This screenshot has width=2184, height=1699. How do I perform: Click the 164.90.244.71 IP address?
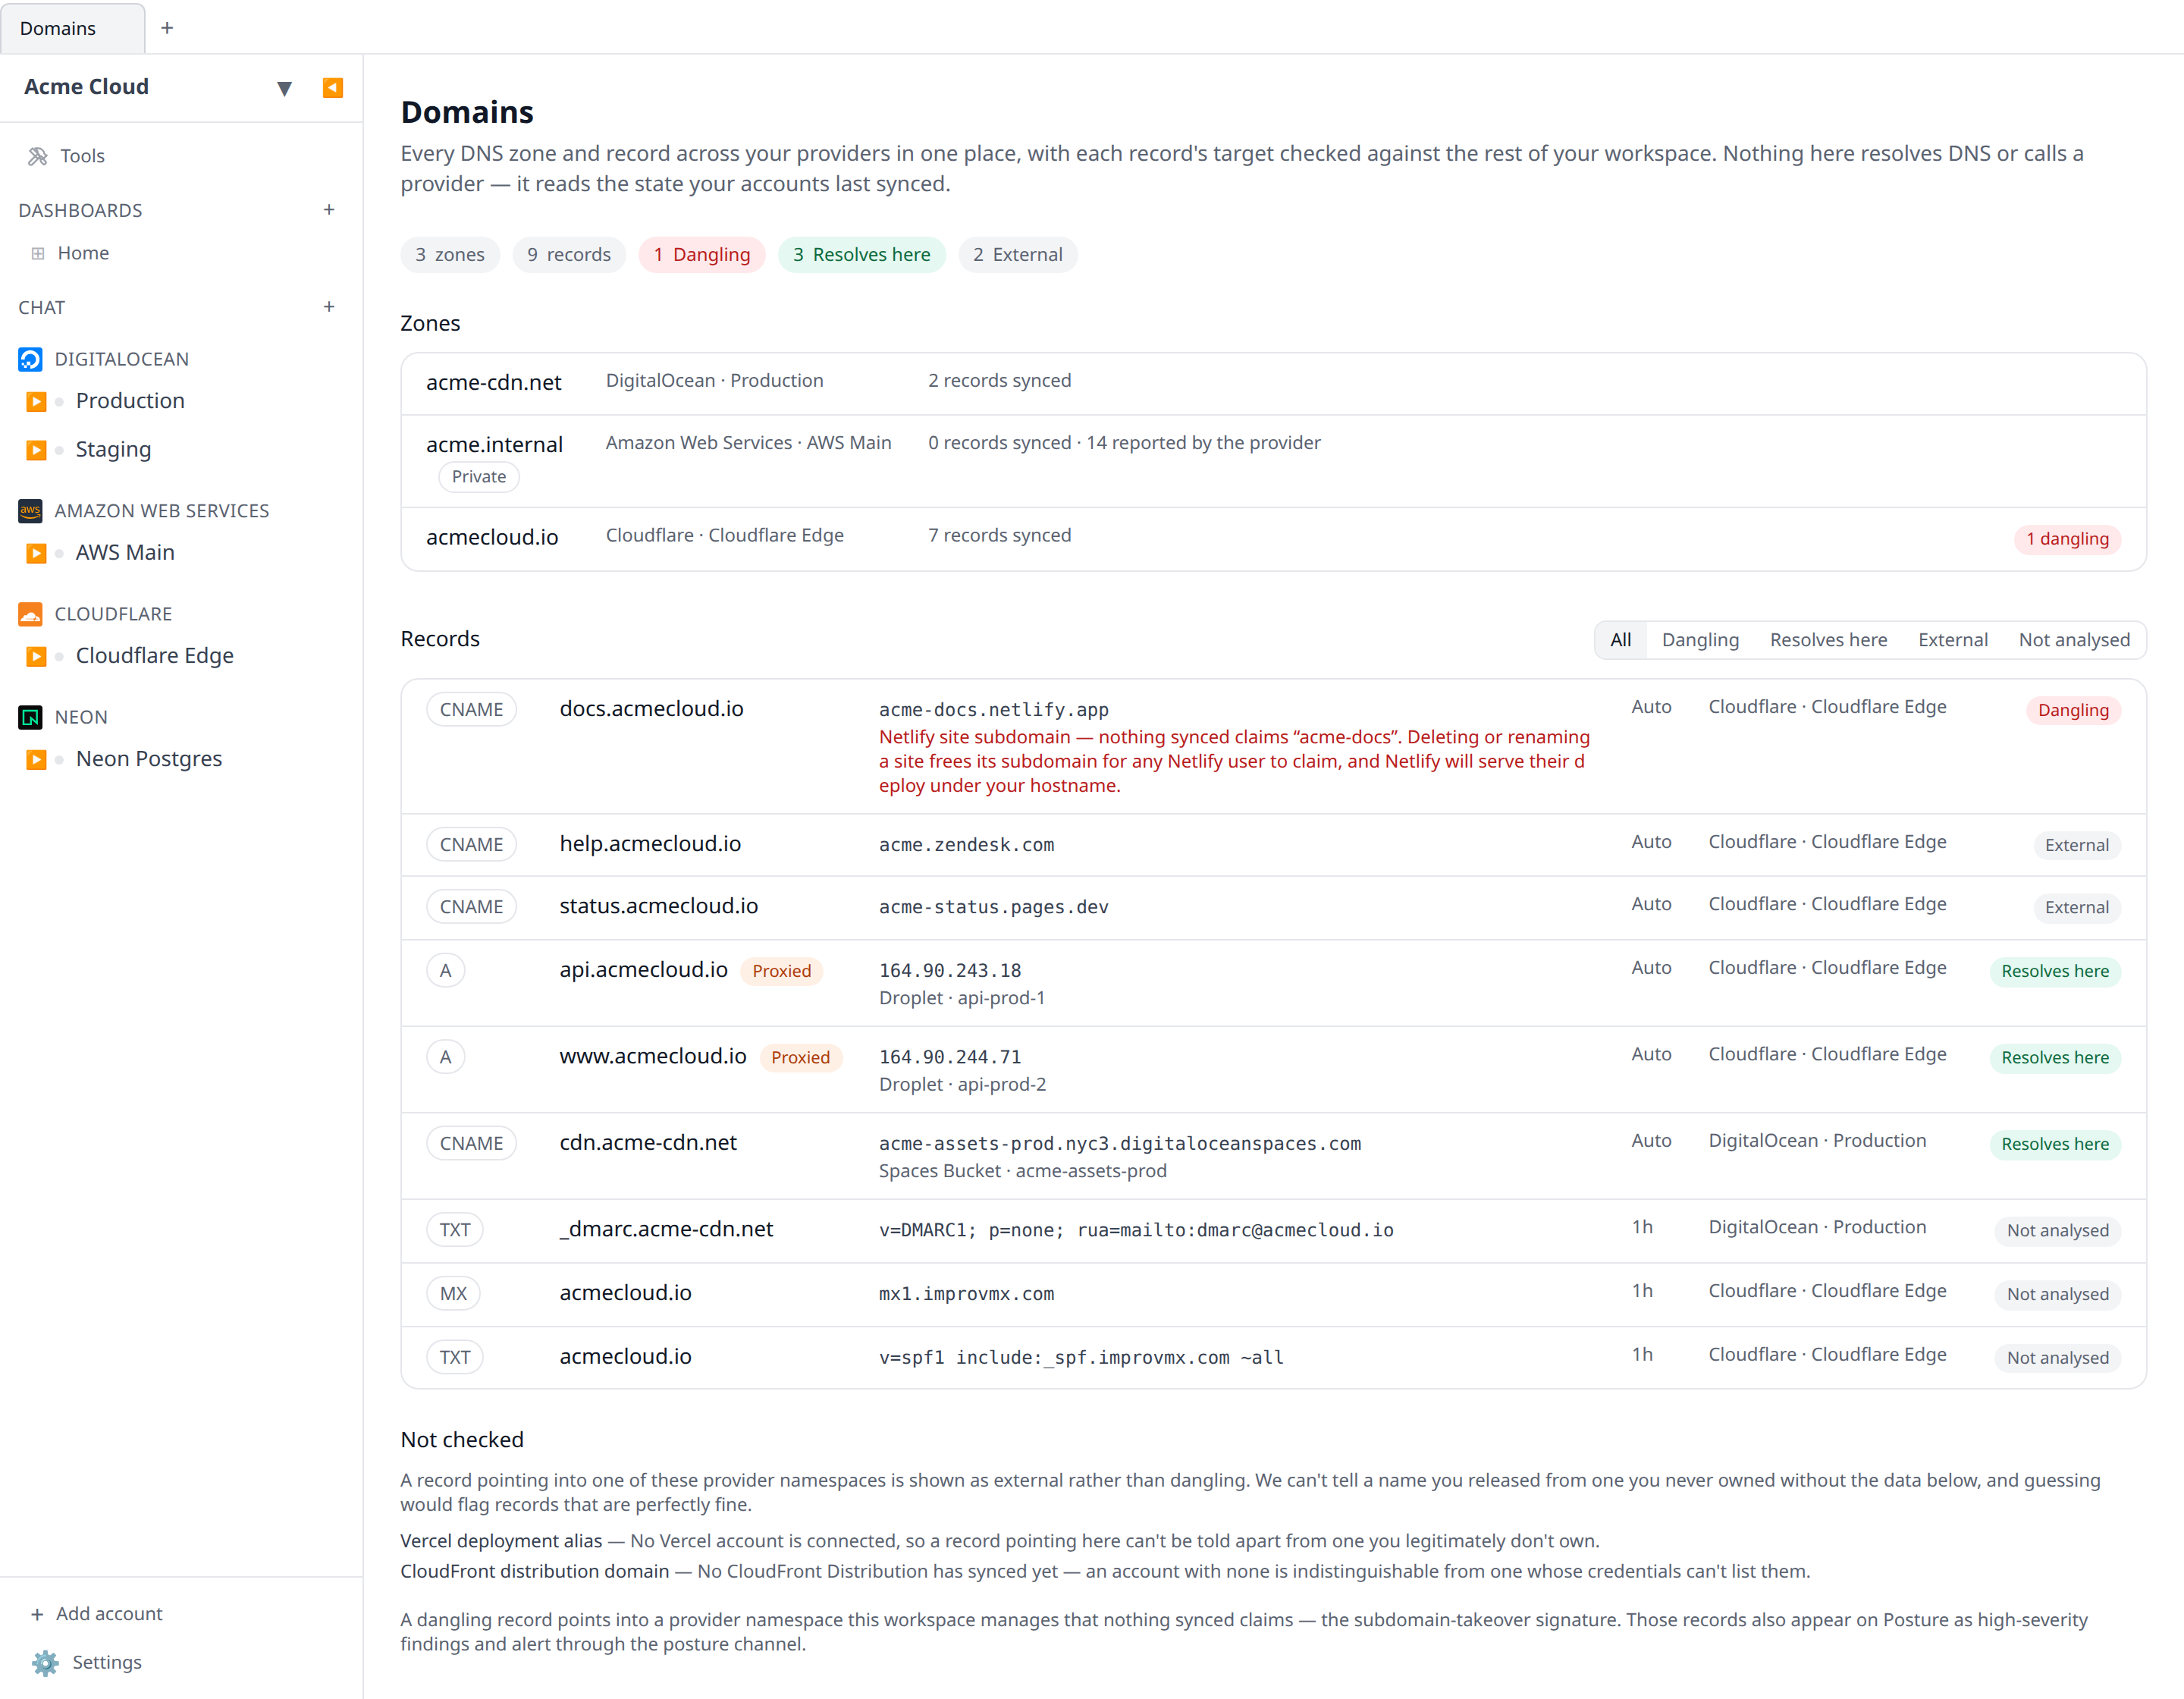pyautogui.click(x=950, y=1058)
